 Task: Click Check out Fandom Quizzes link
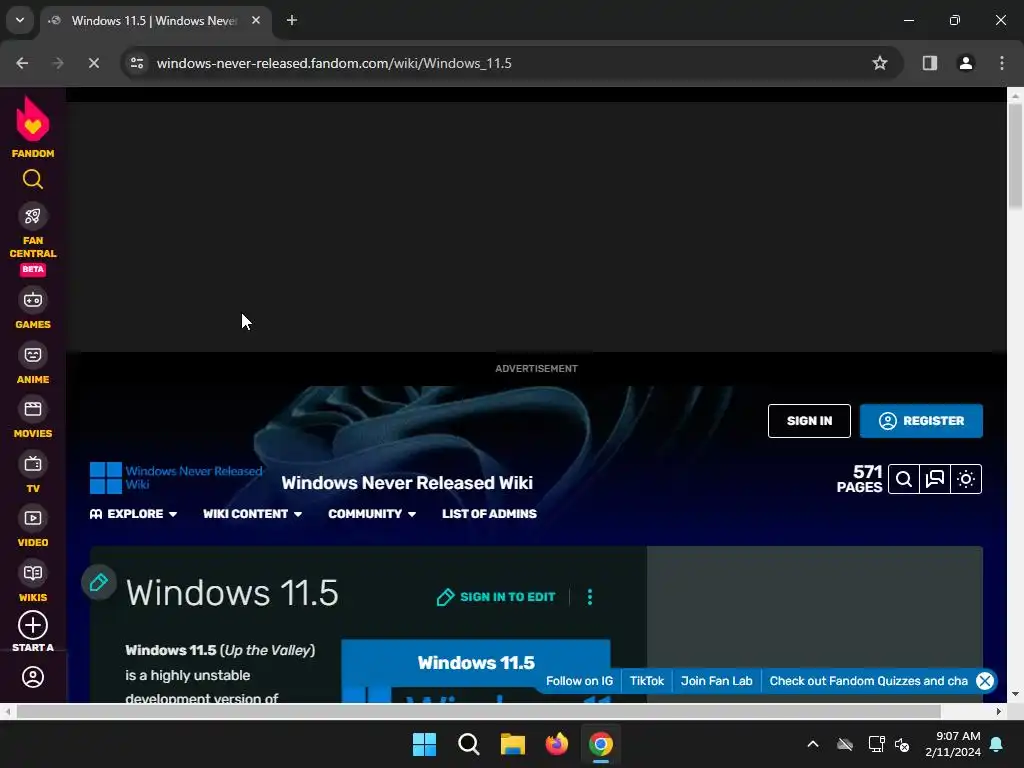click(x=868, y=681)
